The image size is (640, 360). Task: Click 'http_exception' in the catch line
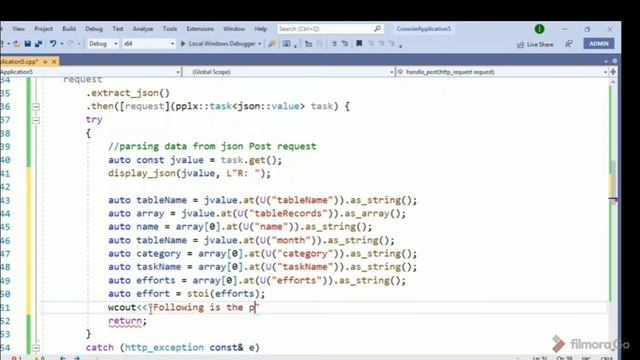click(164, 348)
